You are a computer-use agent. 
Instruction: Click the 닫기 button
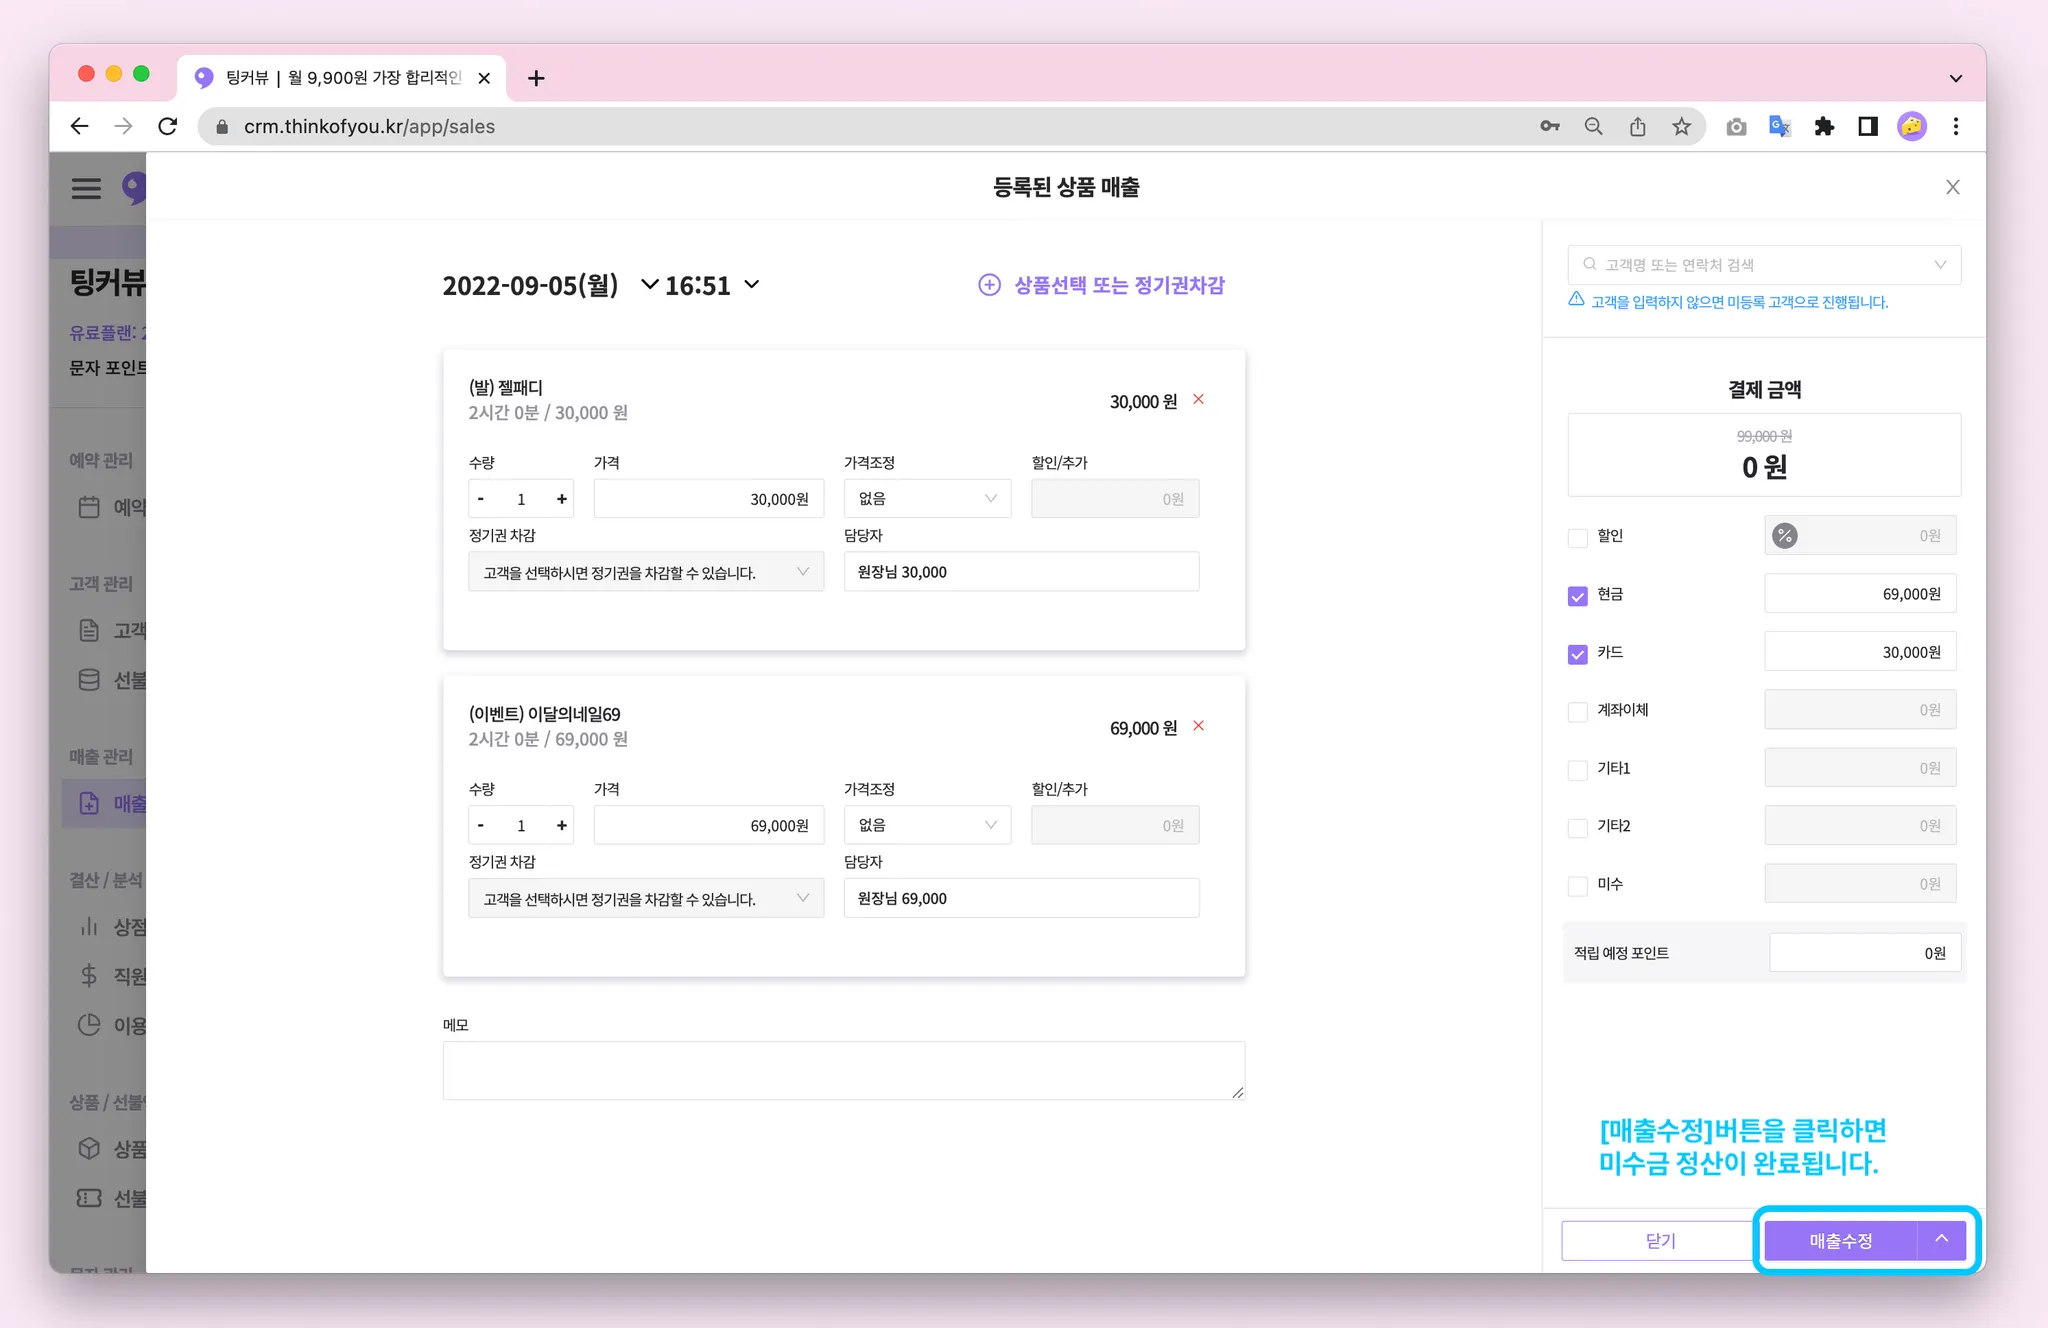click(1659, 1240)
